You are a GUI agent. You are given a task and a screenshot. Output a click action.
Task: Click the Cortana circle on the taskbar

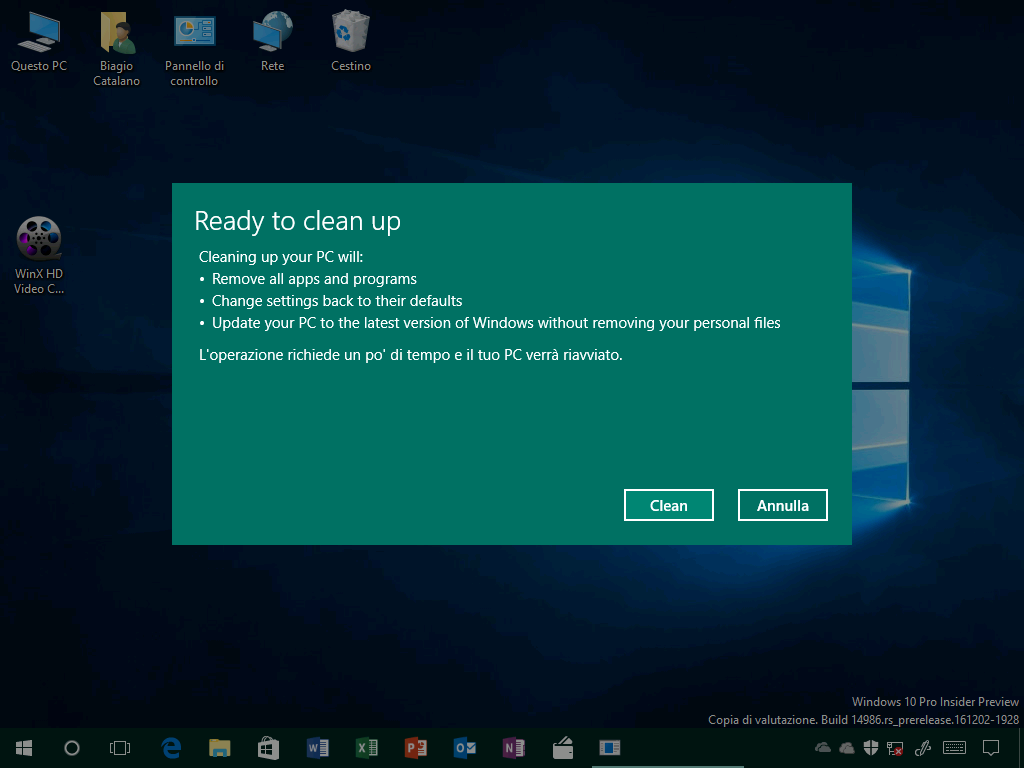pyautogui.click(x=72, y=748)
